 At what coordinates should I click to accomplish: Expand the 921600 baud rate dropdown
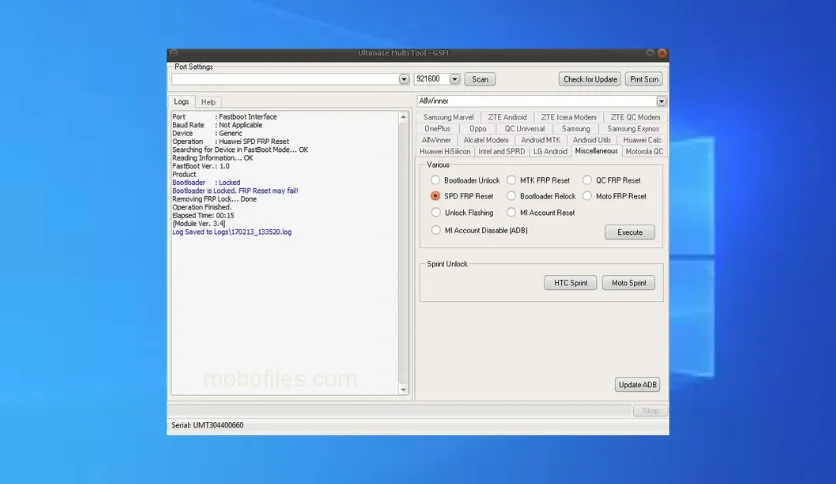tap(454, 79)
